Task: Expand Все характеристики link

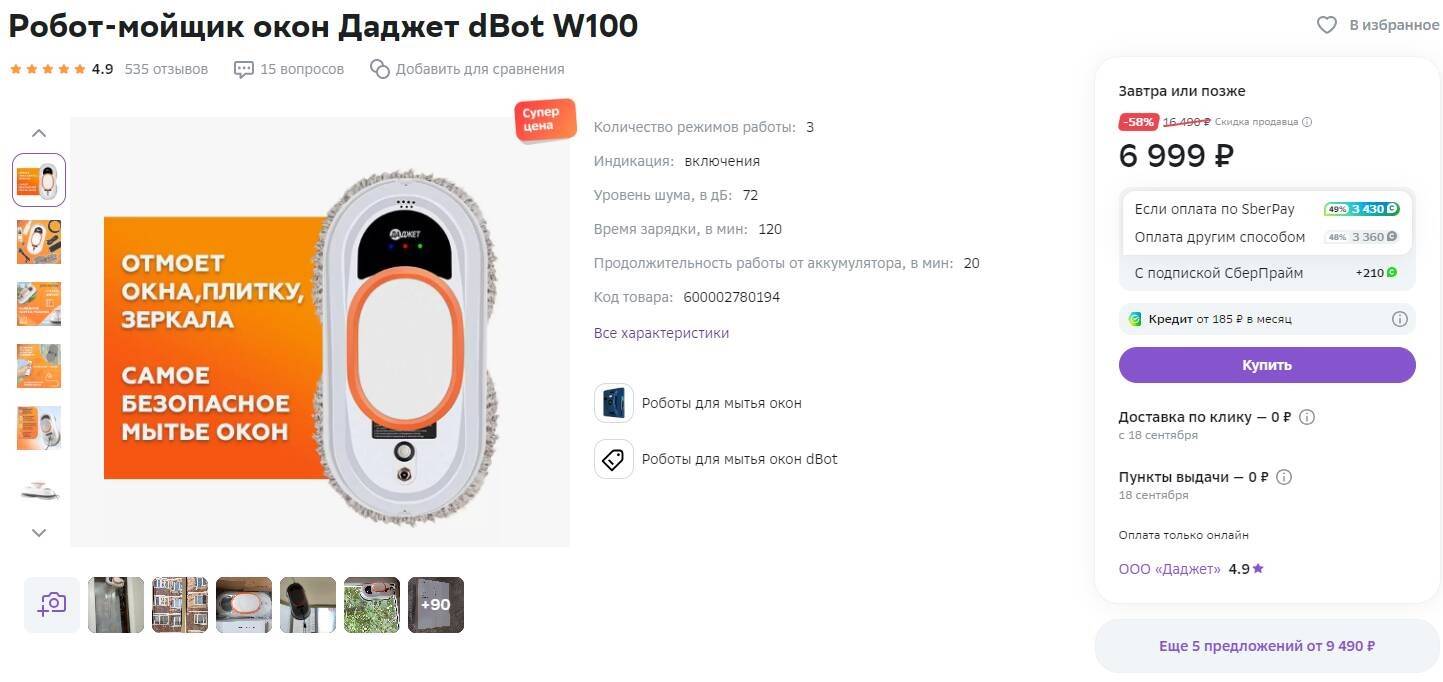Action: tap(661, 333)
